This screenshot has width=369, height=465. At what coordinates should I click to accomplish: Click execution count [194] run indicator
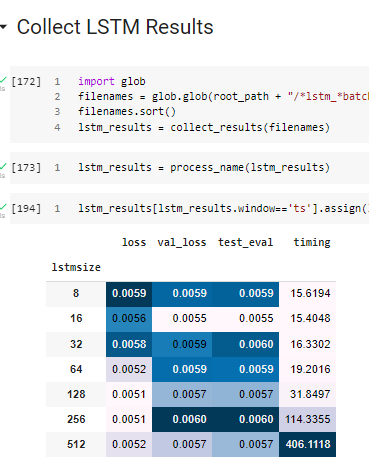click(x=26, y=208)
